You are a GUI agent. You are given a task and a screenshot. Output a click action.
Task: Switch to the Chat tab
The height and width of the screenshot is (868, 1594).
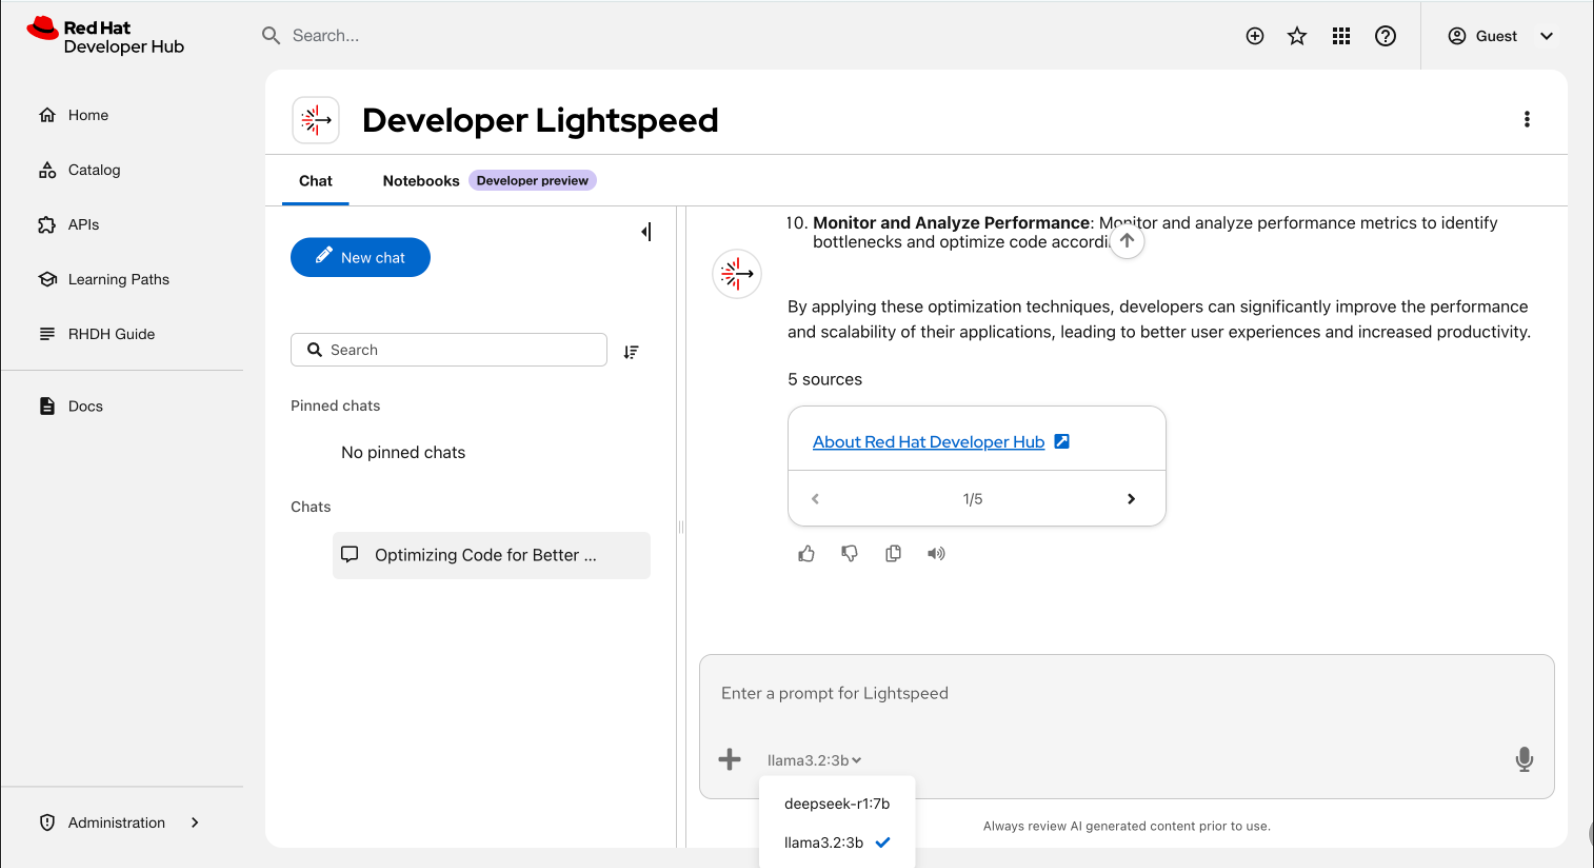(315, 181)
